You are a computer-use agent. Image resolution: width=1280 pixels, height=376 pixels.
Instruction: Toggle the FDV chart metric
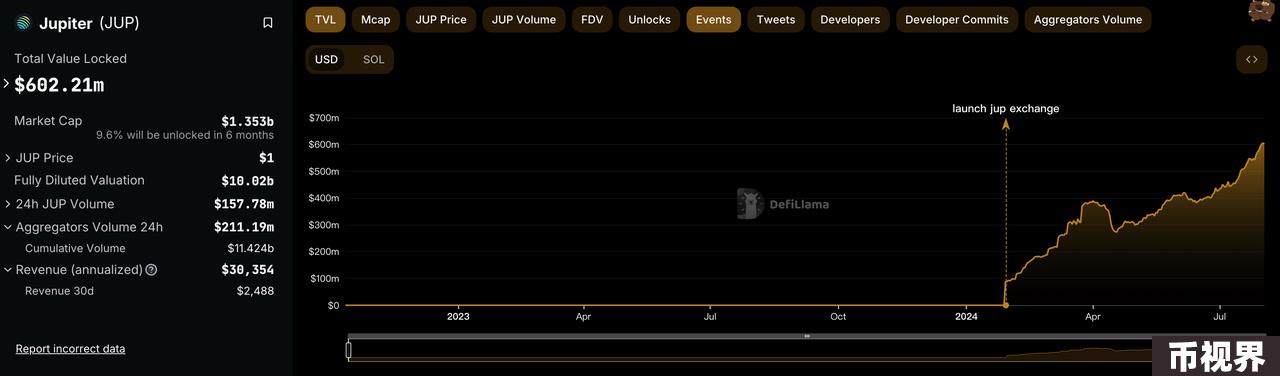click(x=592, y=19)
